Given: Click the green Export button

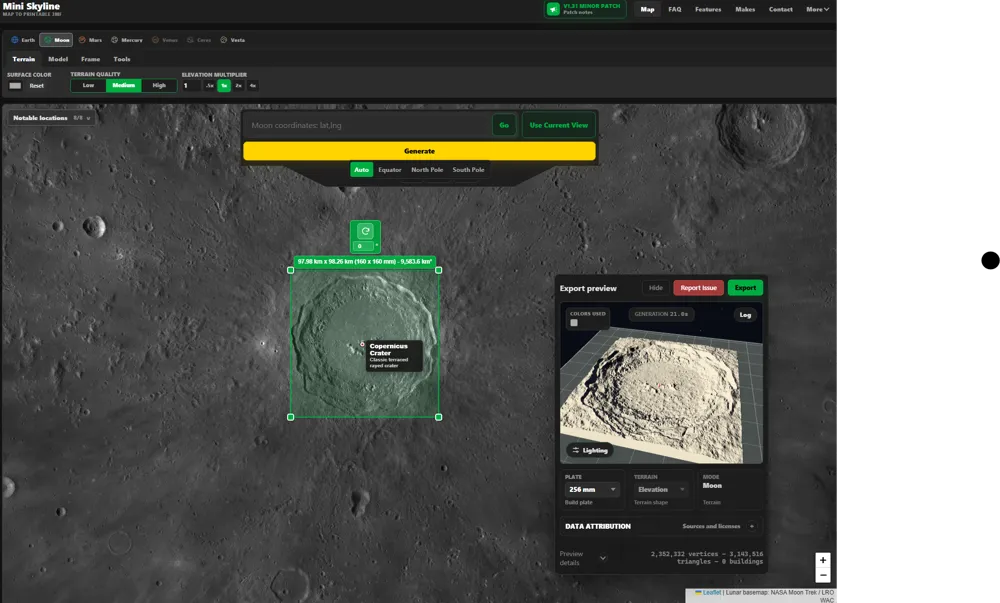Looking at the screenshot, I should (x=745, y=288).
